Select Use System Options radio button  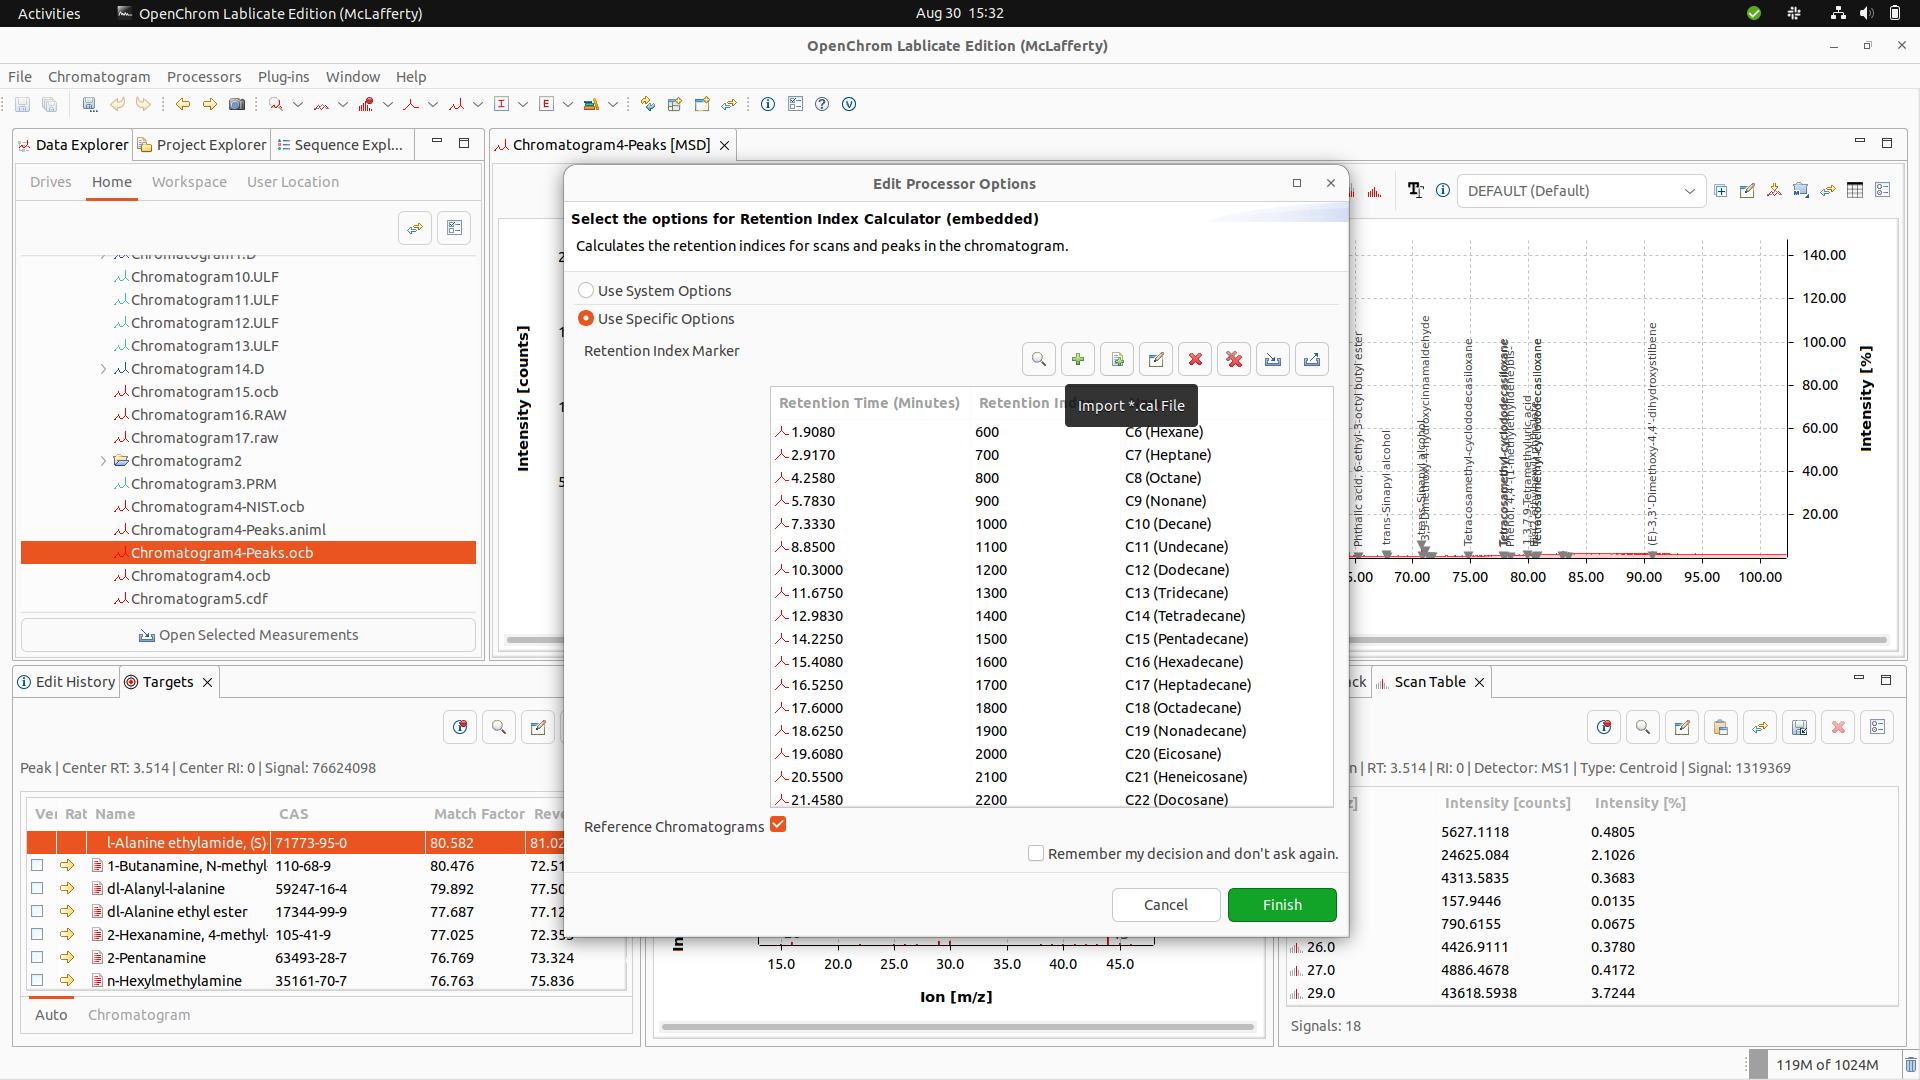tap(586, 290)
